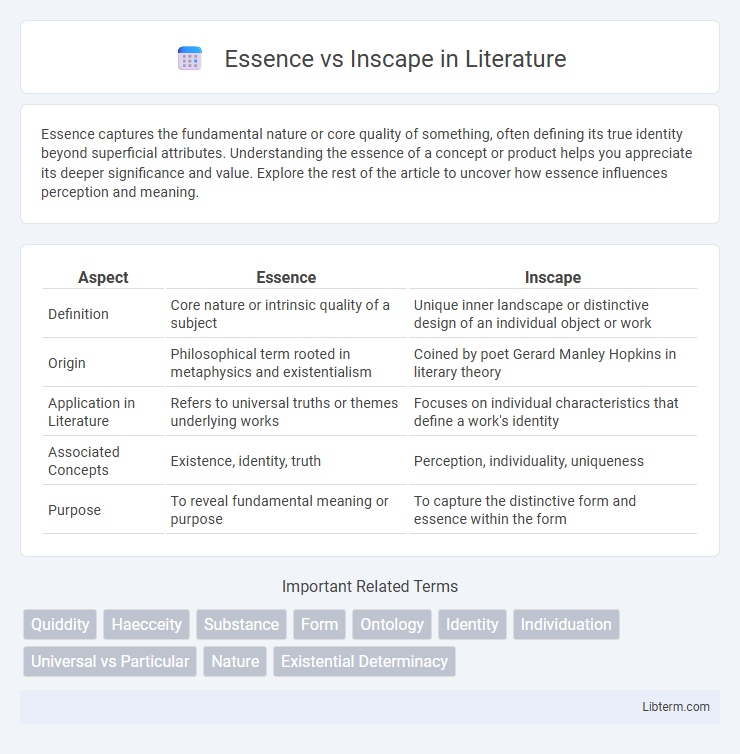Click the Individuation tag

566,624
